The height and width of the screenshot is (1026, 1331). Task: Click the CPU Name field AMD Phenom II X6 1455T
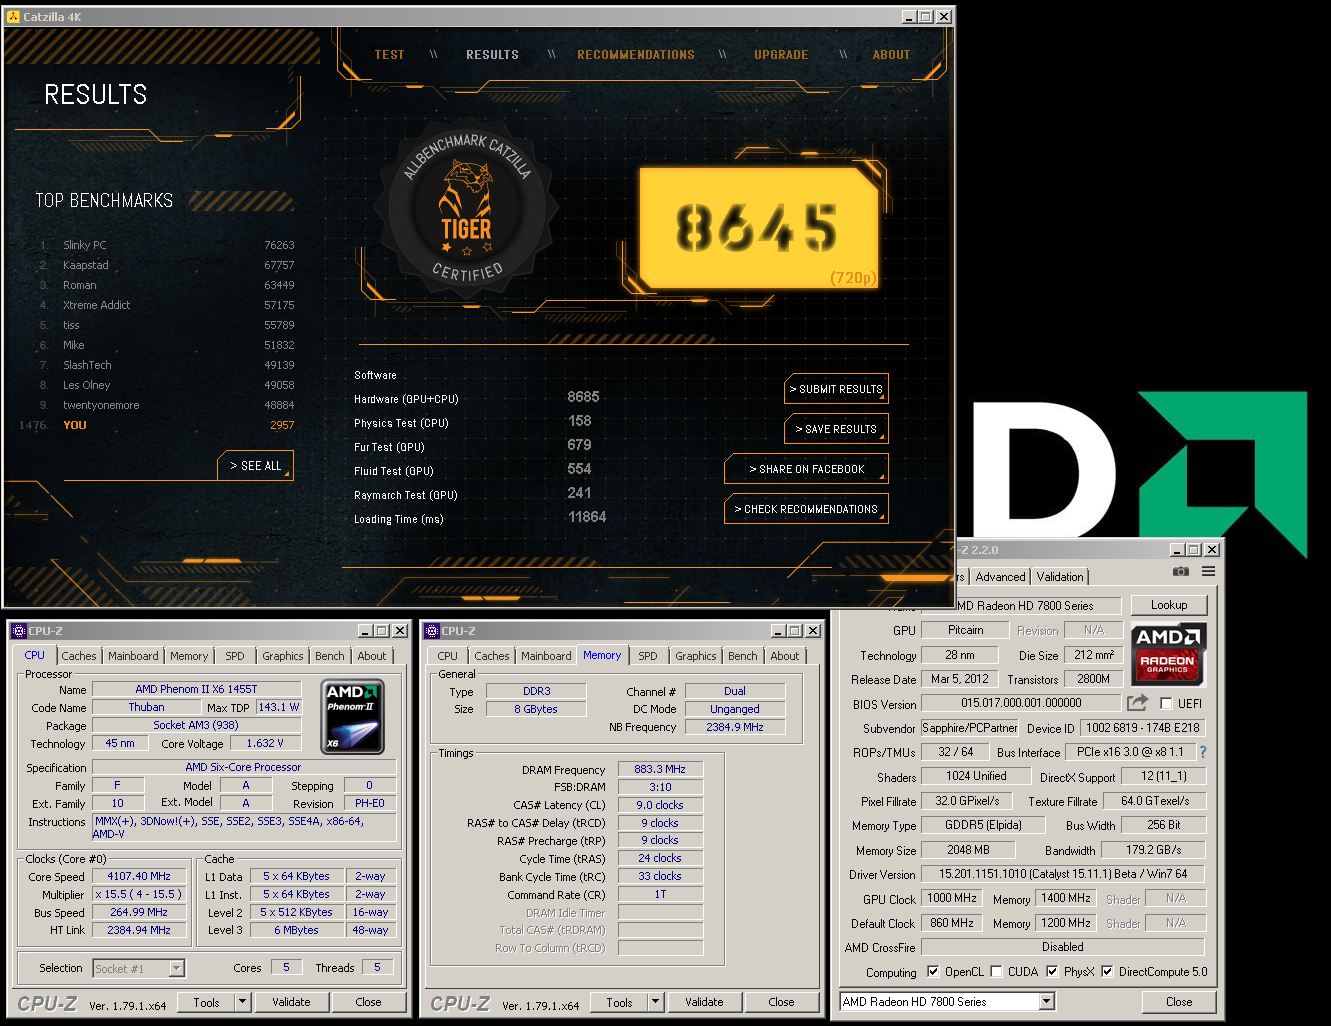pyautogui.click(x=196, y=689)
